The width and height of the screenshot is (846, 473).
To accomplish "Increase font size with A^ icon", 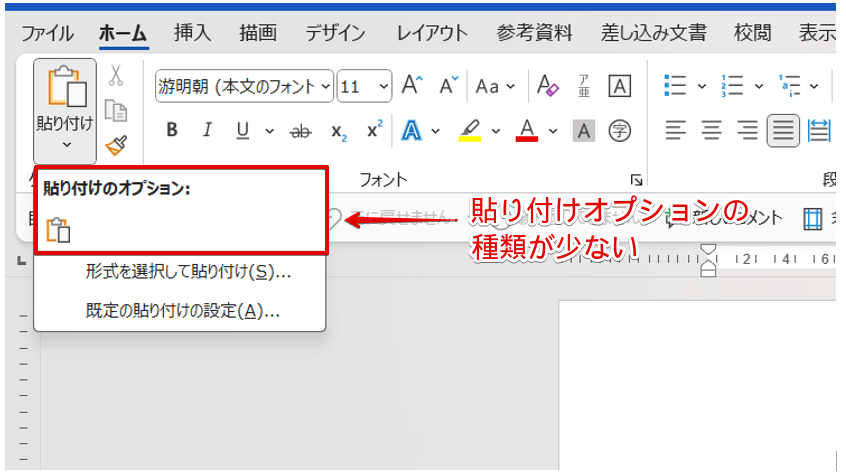I will (412, 85).
